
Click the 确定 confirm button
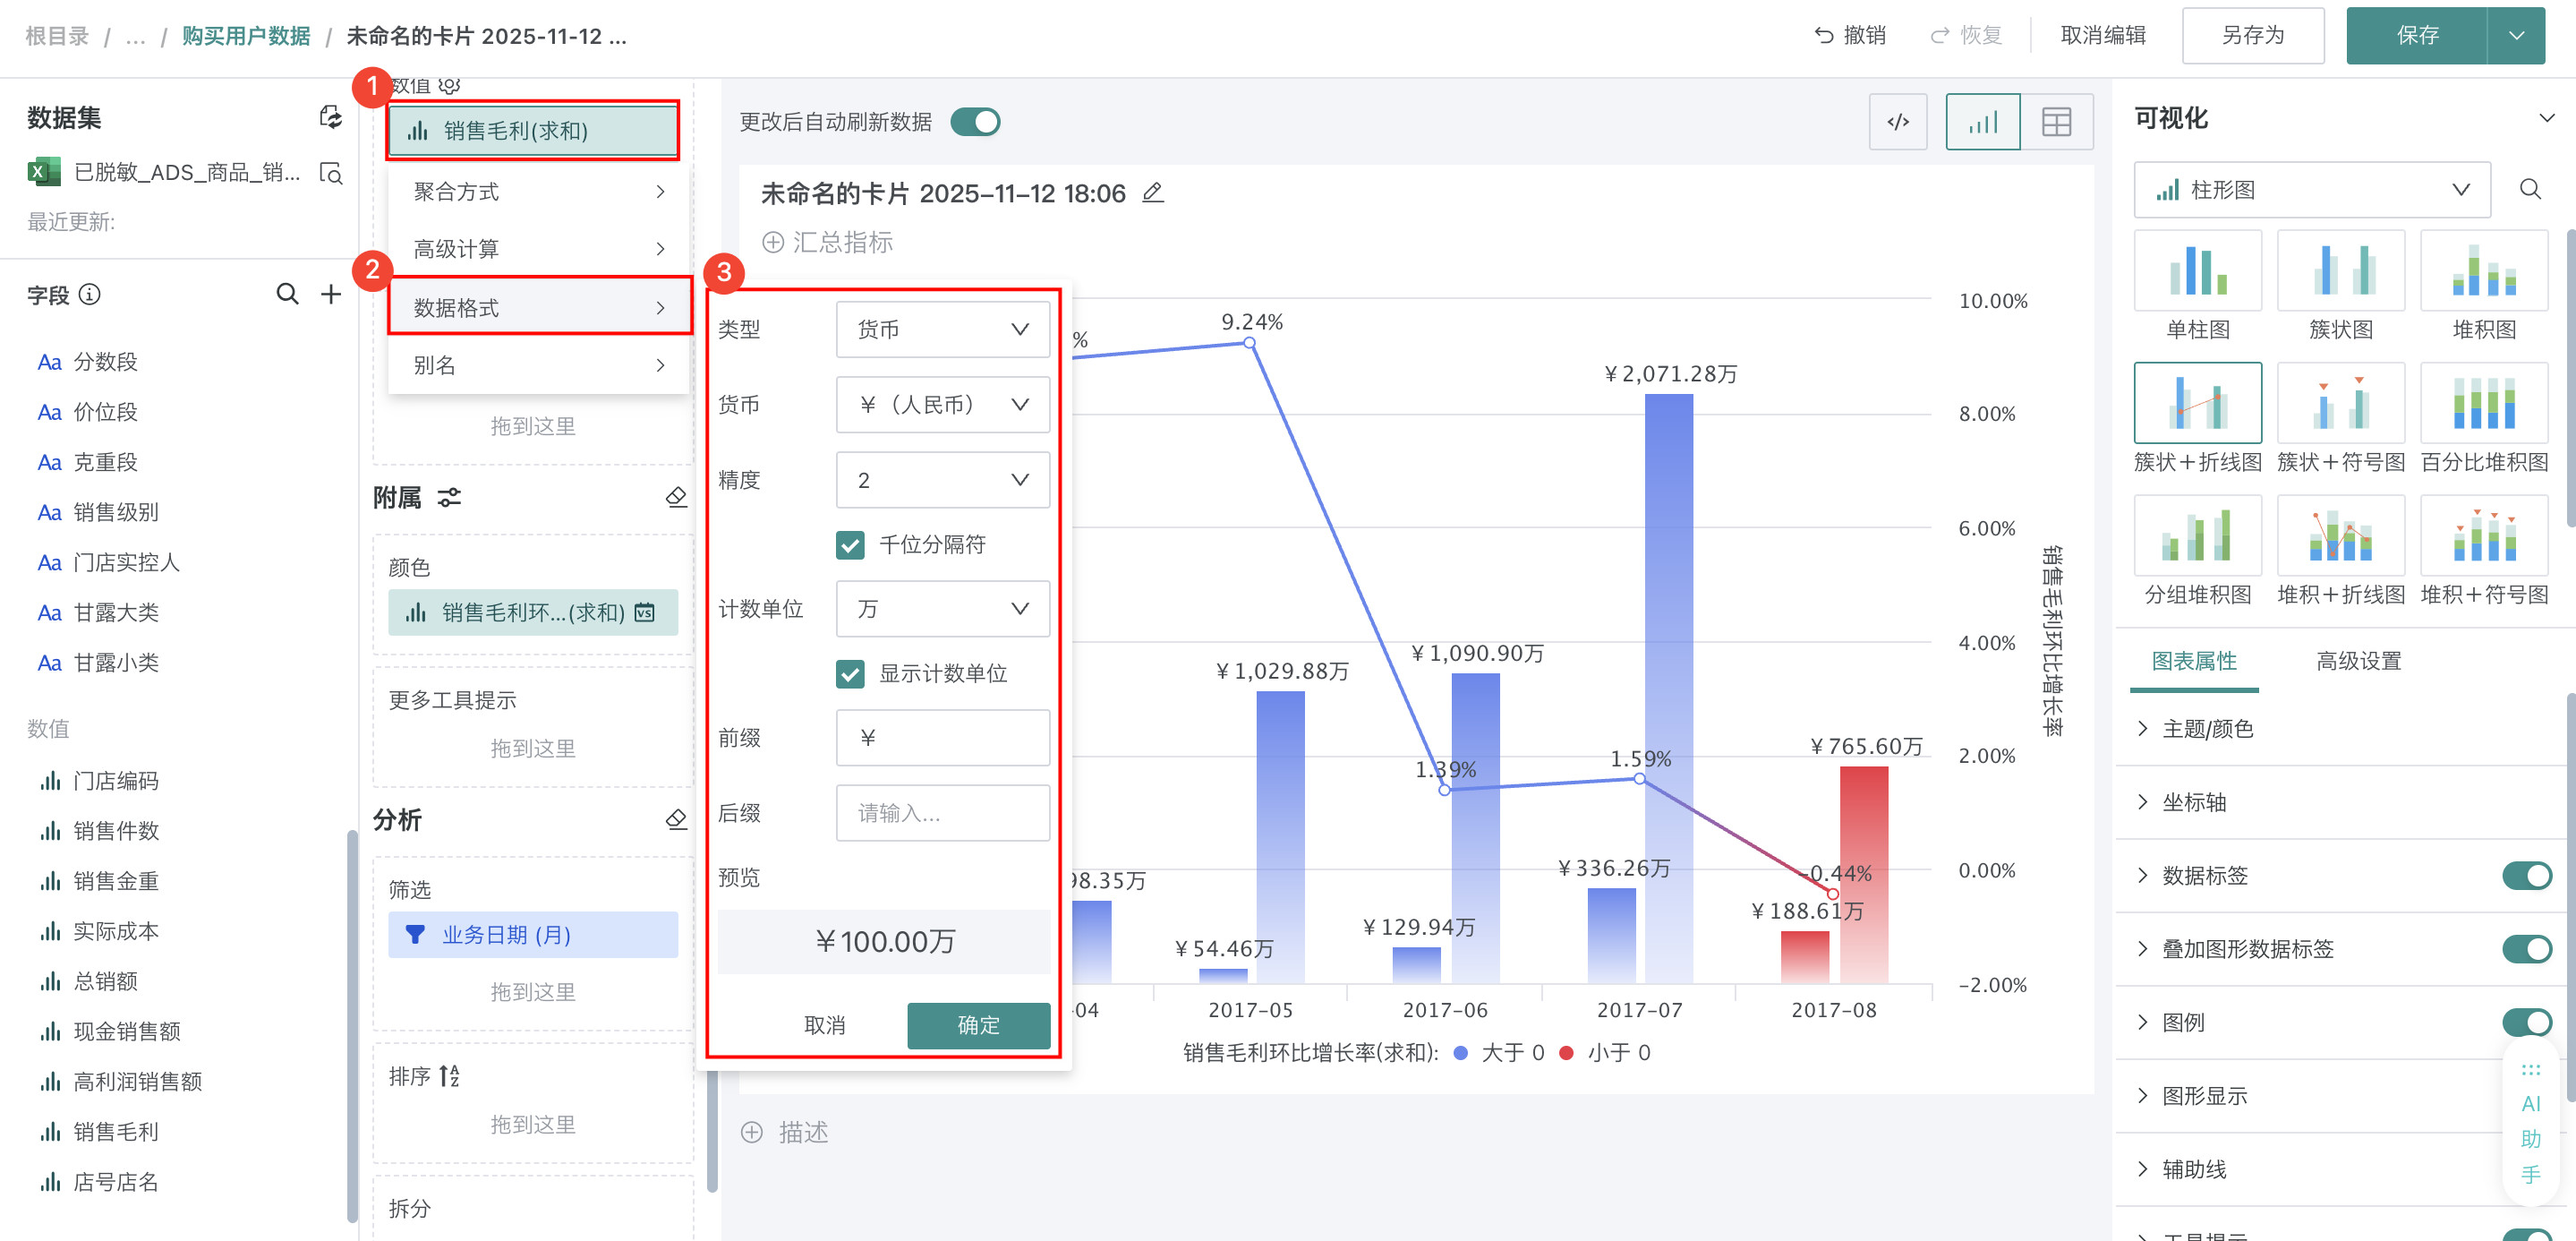978,1025
